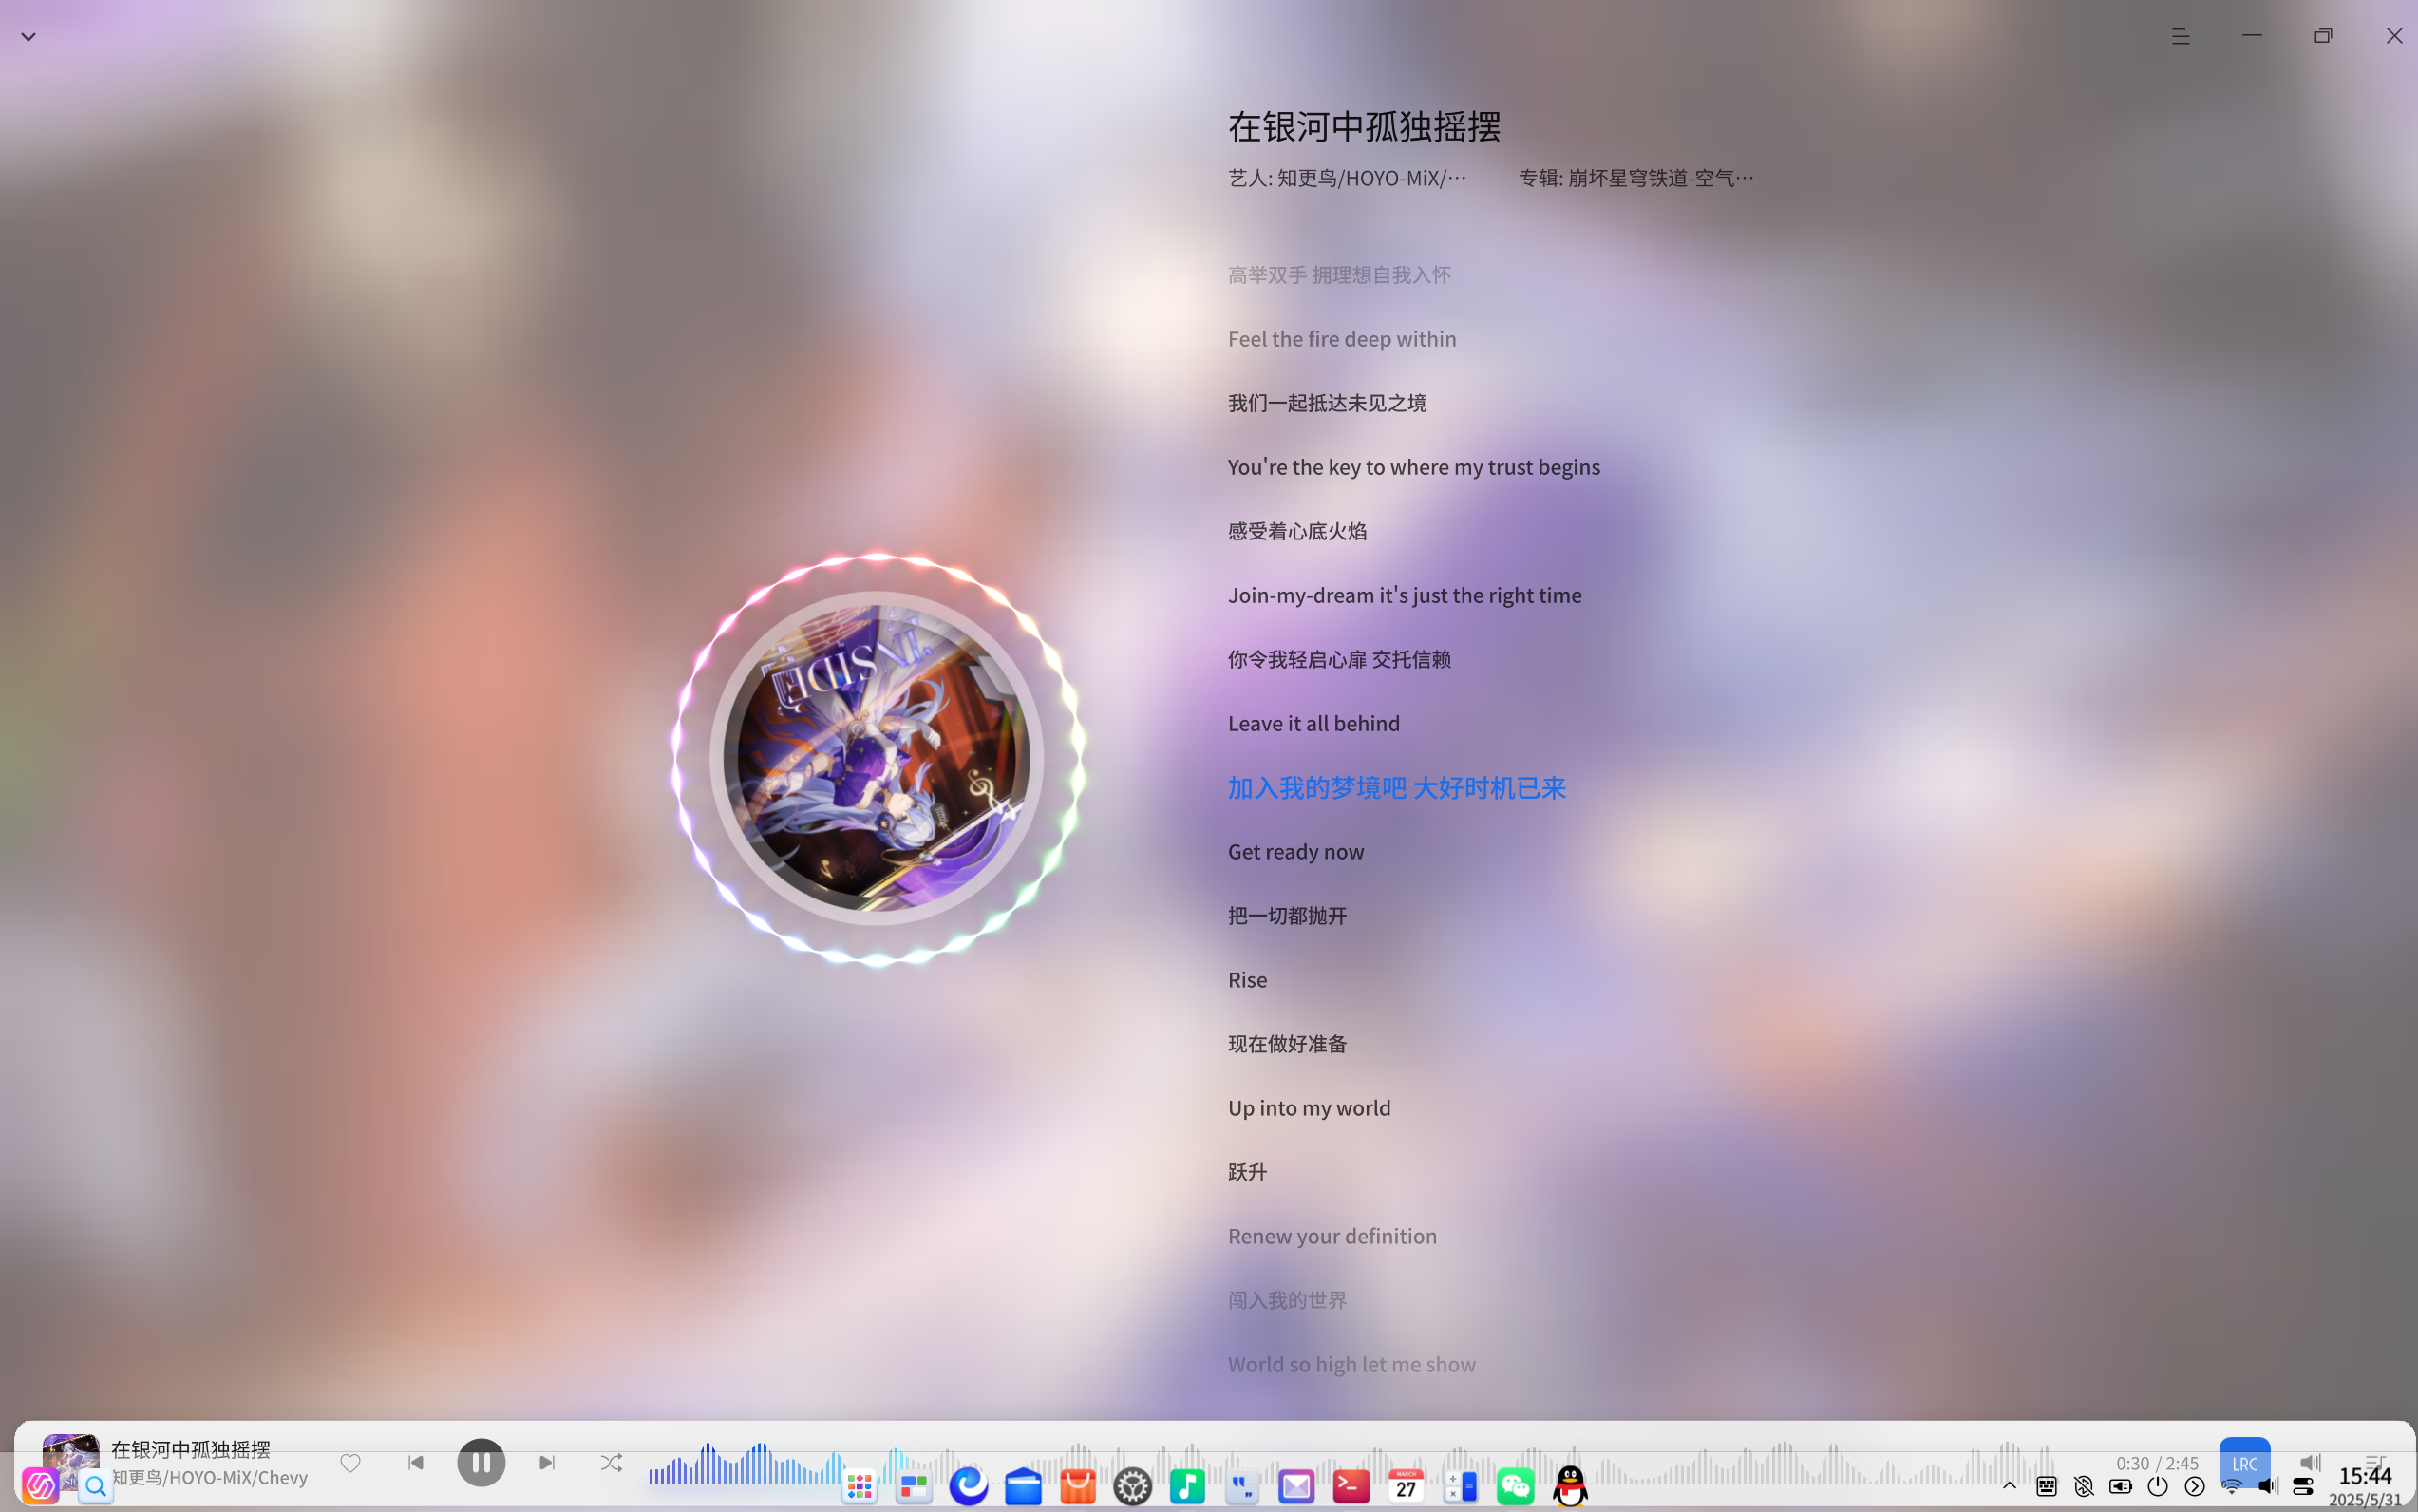Open the dock search magnifier
The width and height of the screenshot is (2418, 1512).
(95, 1487)
